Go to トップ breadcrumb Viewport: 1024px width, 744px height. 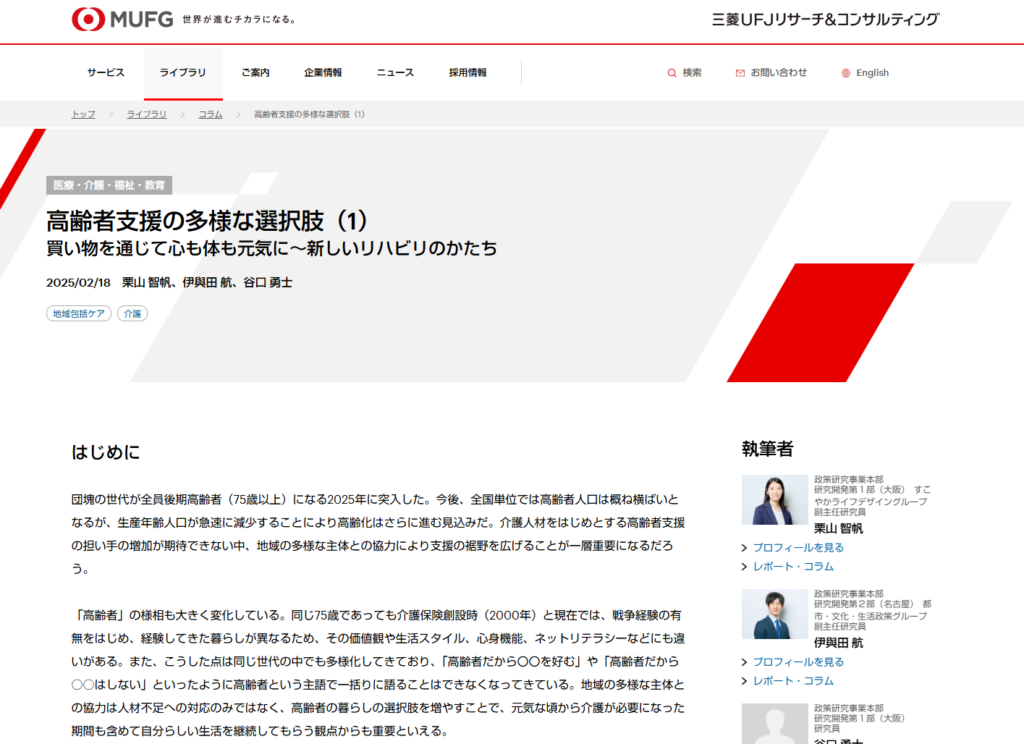click(x=83, y=114)
